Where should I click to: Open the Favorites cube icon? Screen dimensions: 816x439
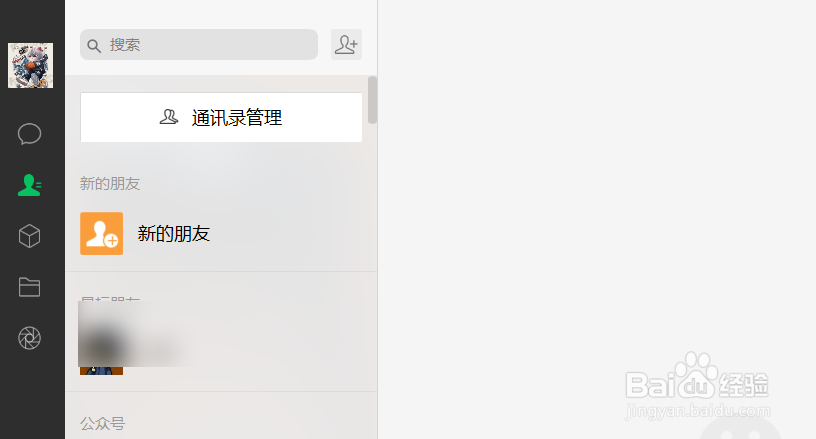coord(29,236)
